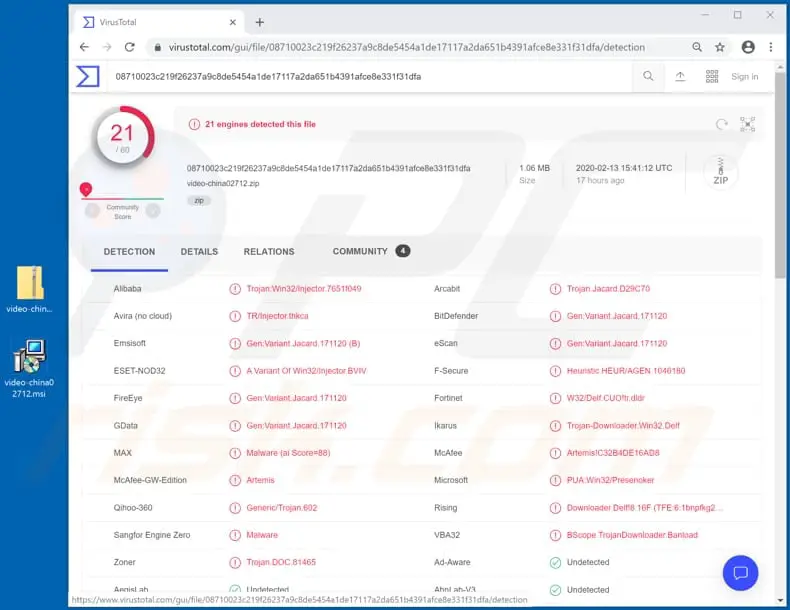This screenshot has height=610, width=790.
Task: Close the VirusTotal tab
Action: (x=233, y=22)
